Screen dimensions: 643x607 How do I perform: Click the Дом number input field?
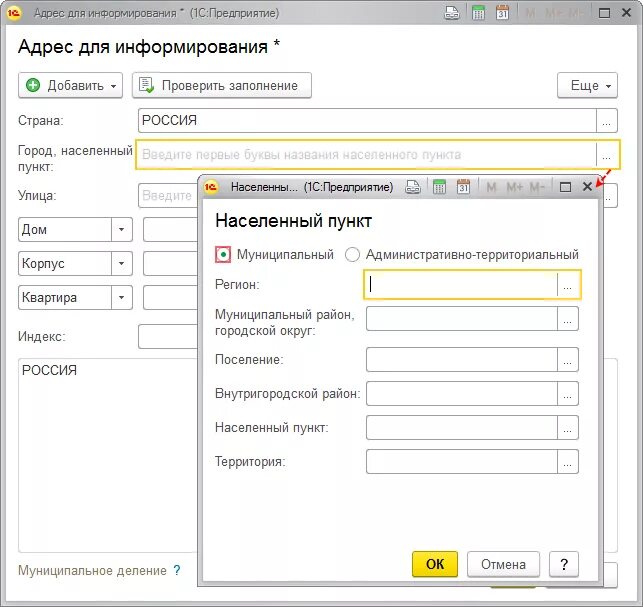[x=171, y=229]
